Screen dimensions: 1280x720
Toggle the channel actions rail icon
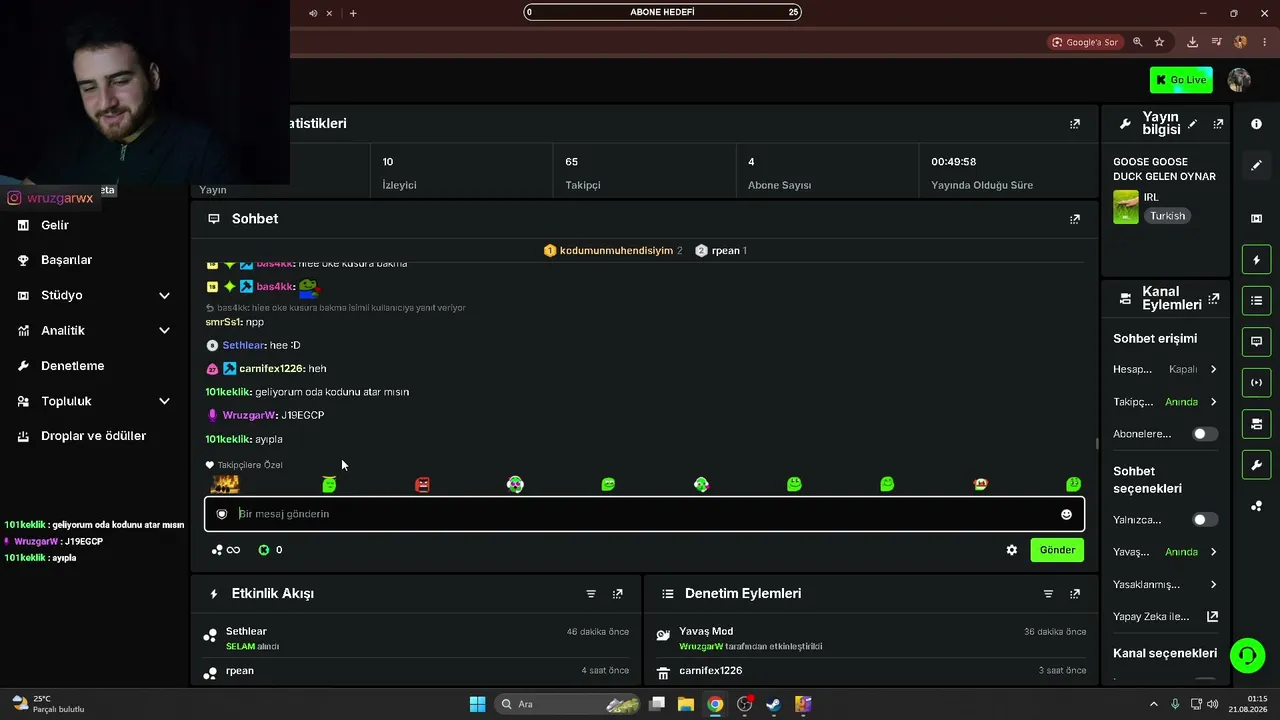point(1256,424)
